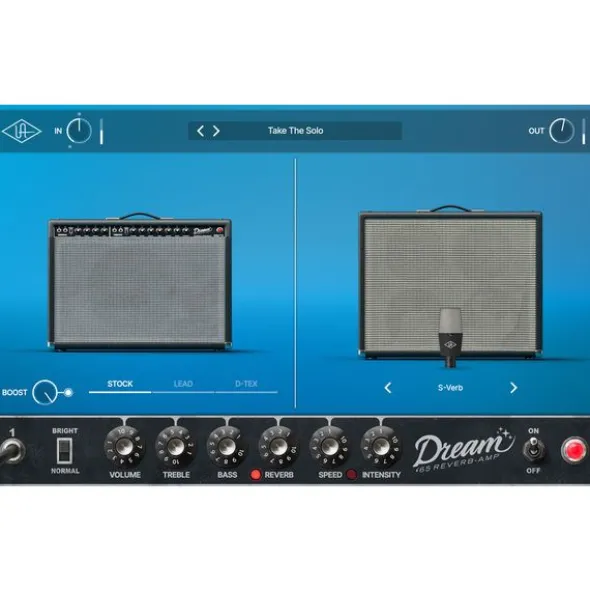Viewport: 590px width, 591px height.
Task: Click the combo amp image
Action: (139, 282)
